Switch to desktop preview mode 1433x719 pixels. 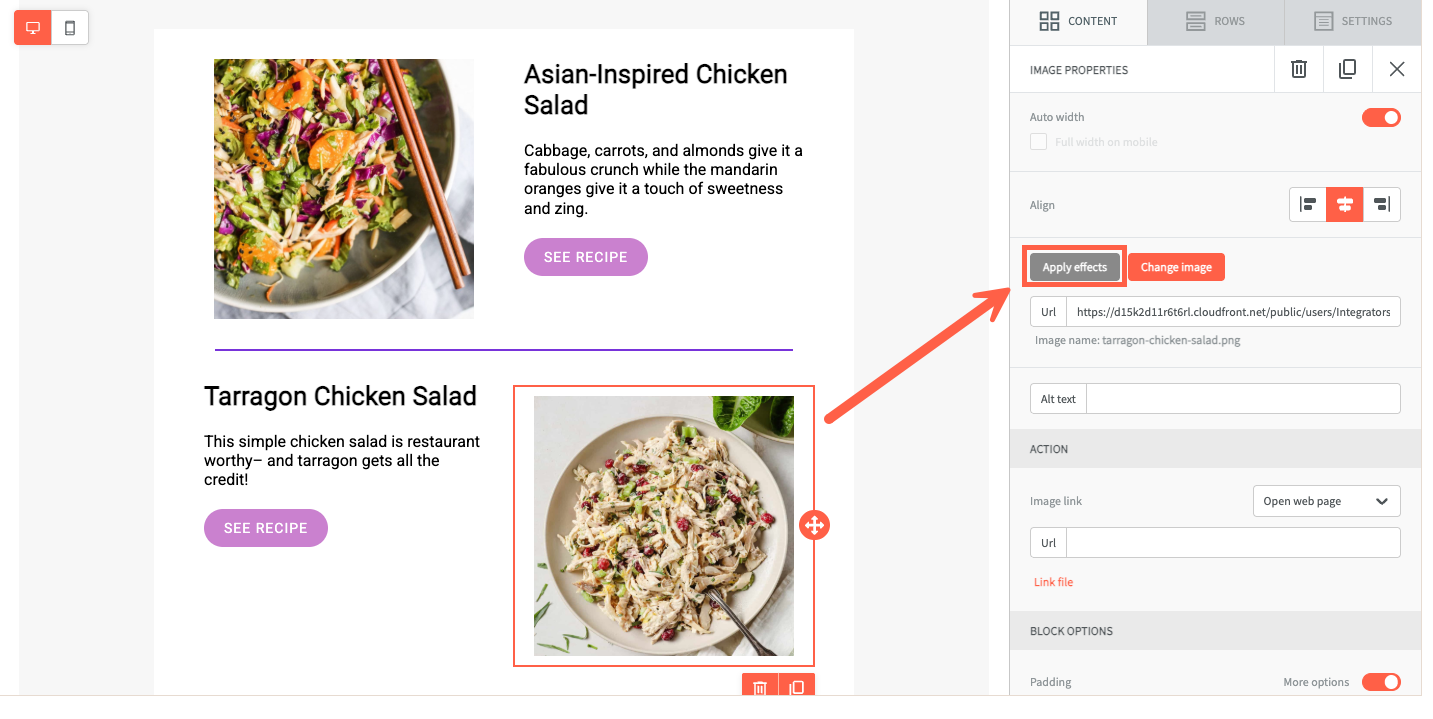(33, 28)
